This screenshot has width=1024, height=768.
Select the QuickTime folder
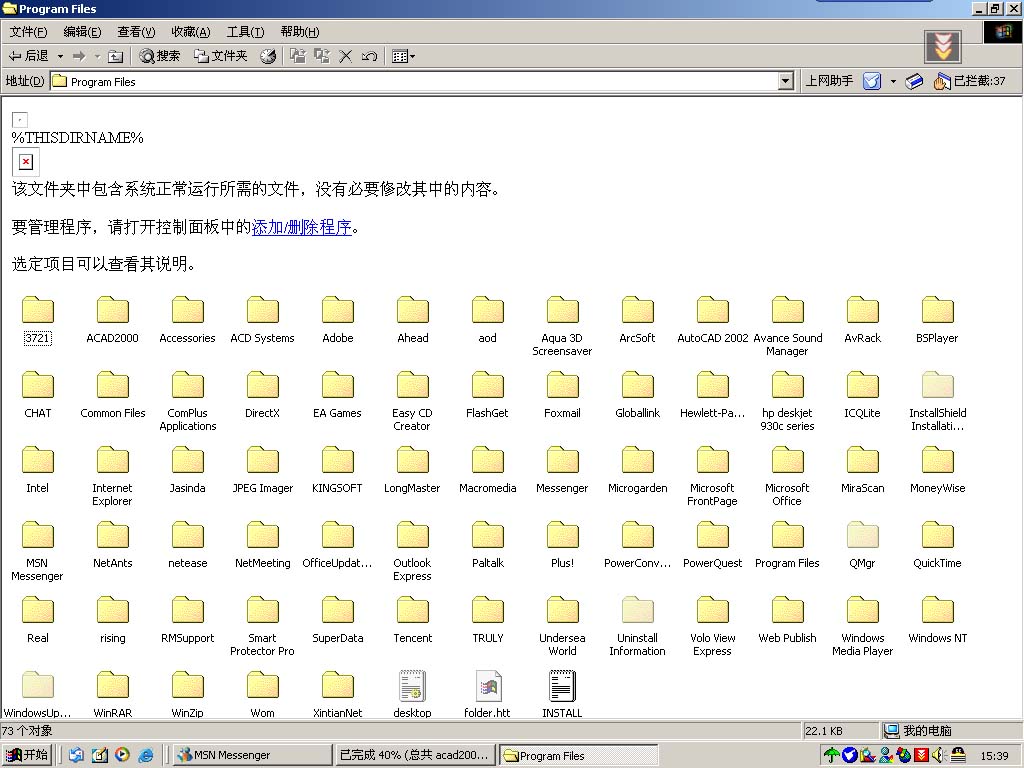(937, 545)
